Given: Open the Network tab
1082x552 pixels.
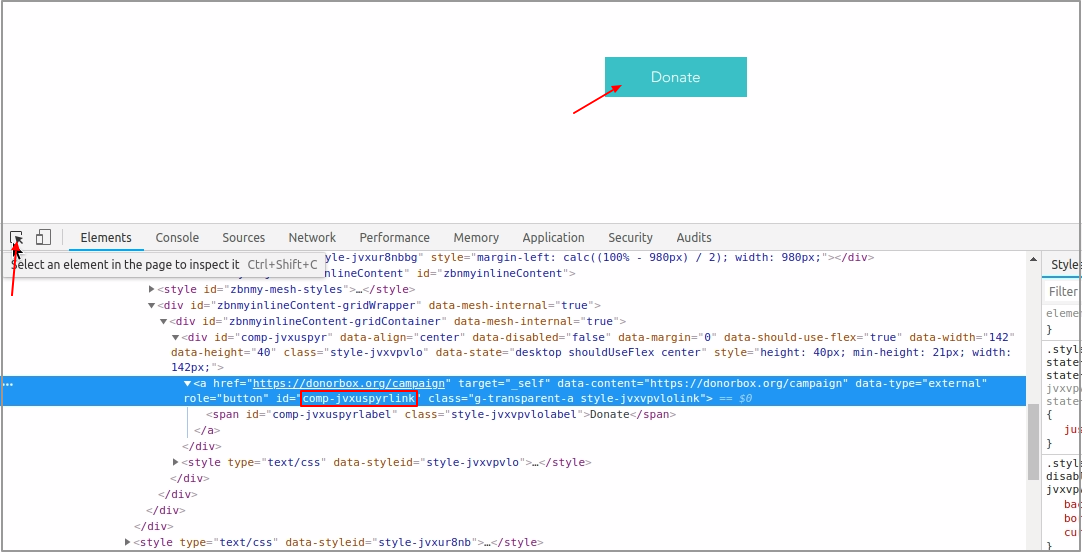Looking at the screenshot, I should pyautogui.click(x=312, y=237).
